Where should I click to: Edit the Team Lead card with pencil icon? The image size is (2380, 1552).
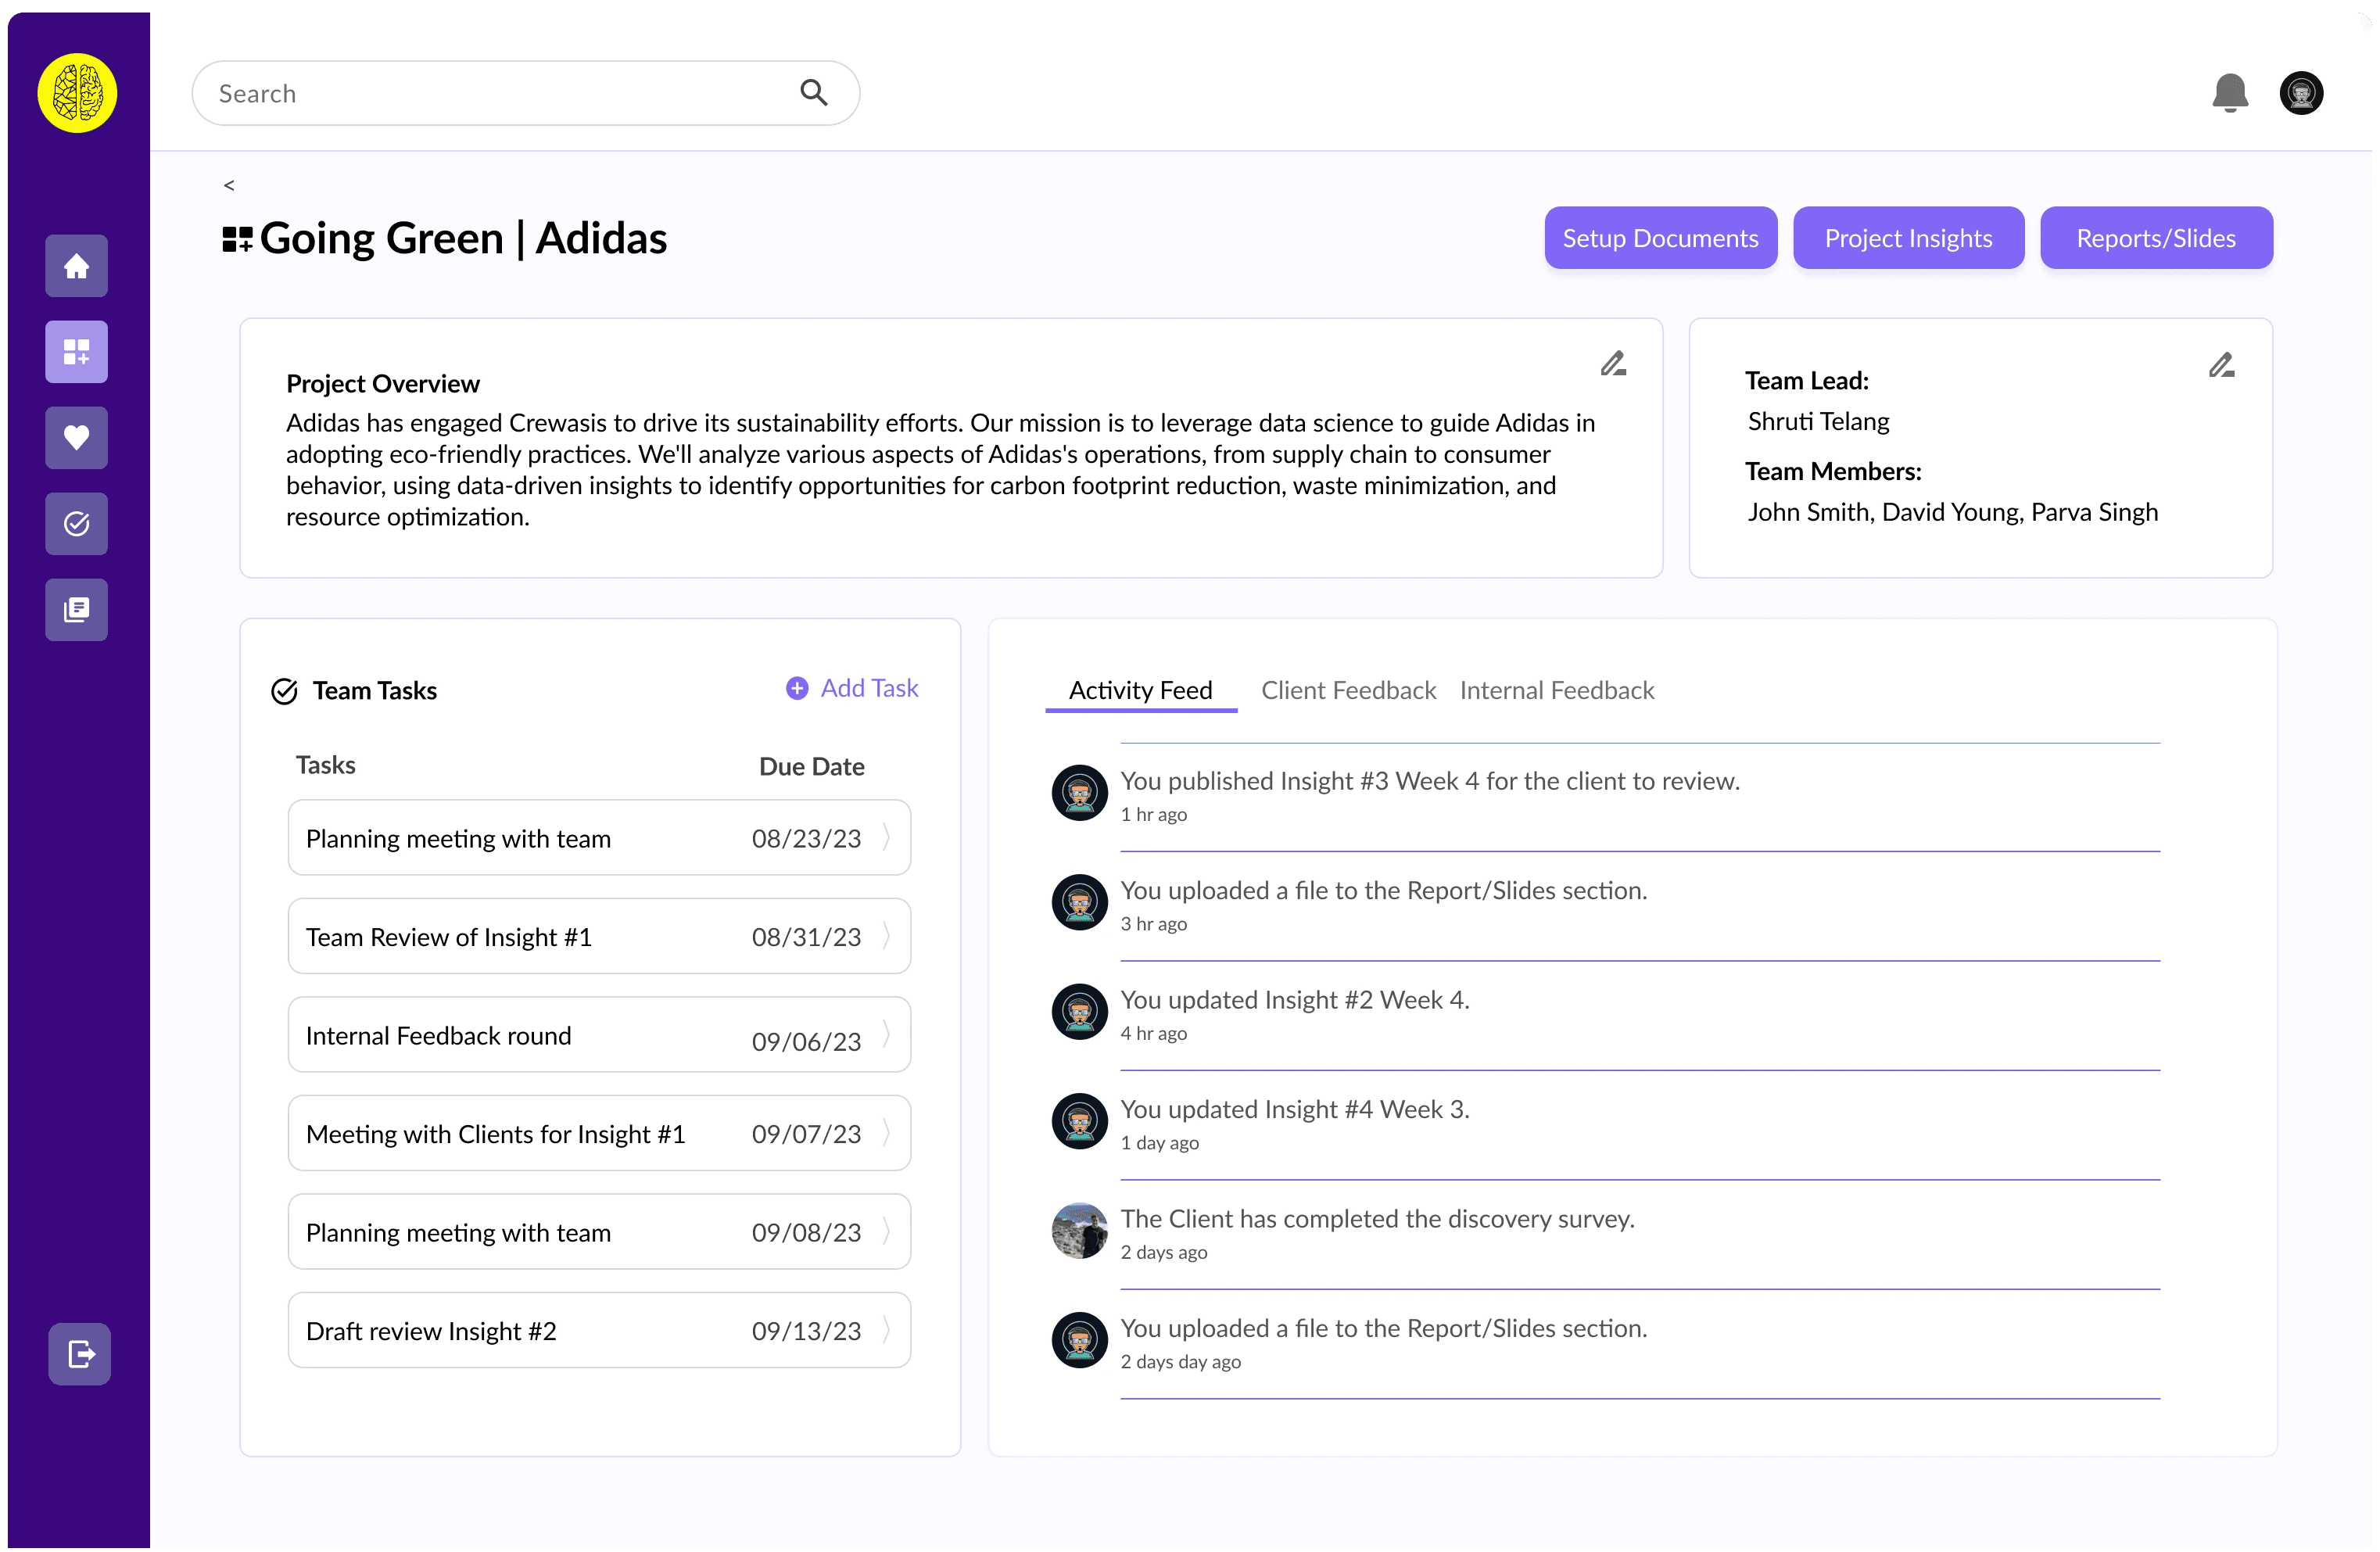(x=2221, y=365)
